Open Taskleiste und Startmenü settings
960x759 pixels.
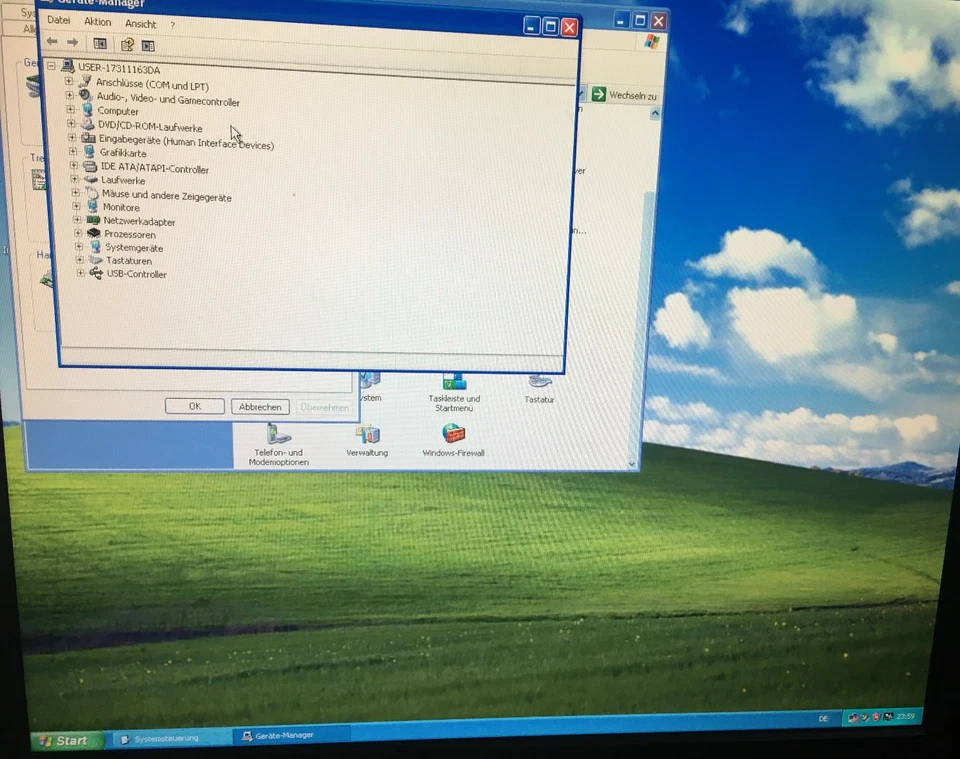click(x=454, y=383)
